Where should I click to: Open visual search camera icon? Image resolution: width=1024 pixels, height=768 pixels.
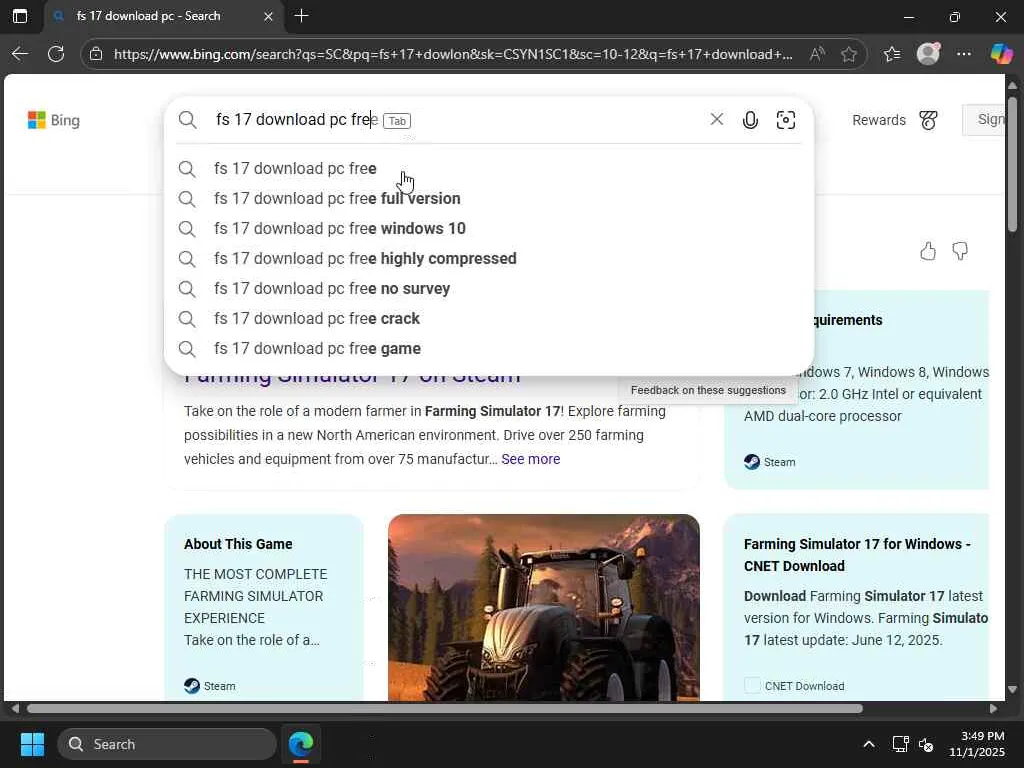click(786, 120)
